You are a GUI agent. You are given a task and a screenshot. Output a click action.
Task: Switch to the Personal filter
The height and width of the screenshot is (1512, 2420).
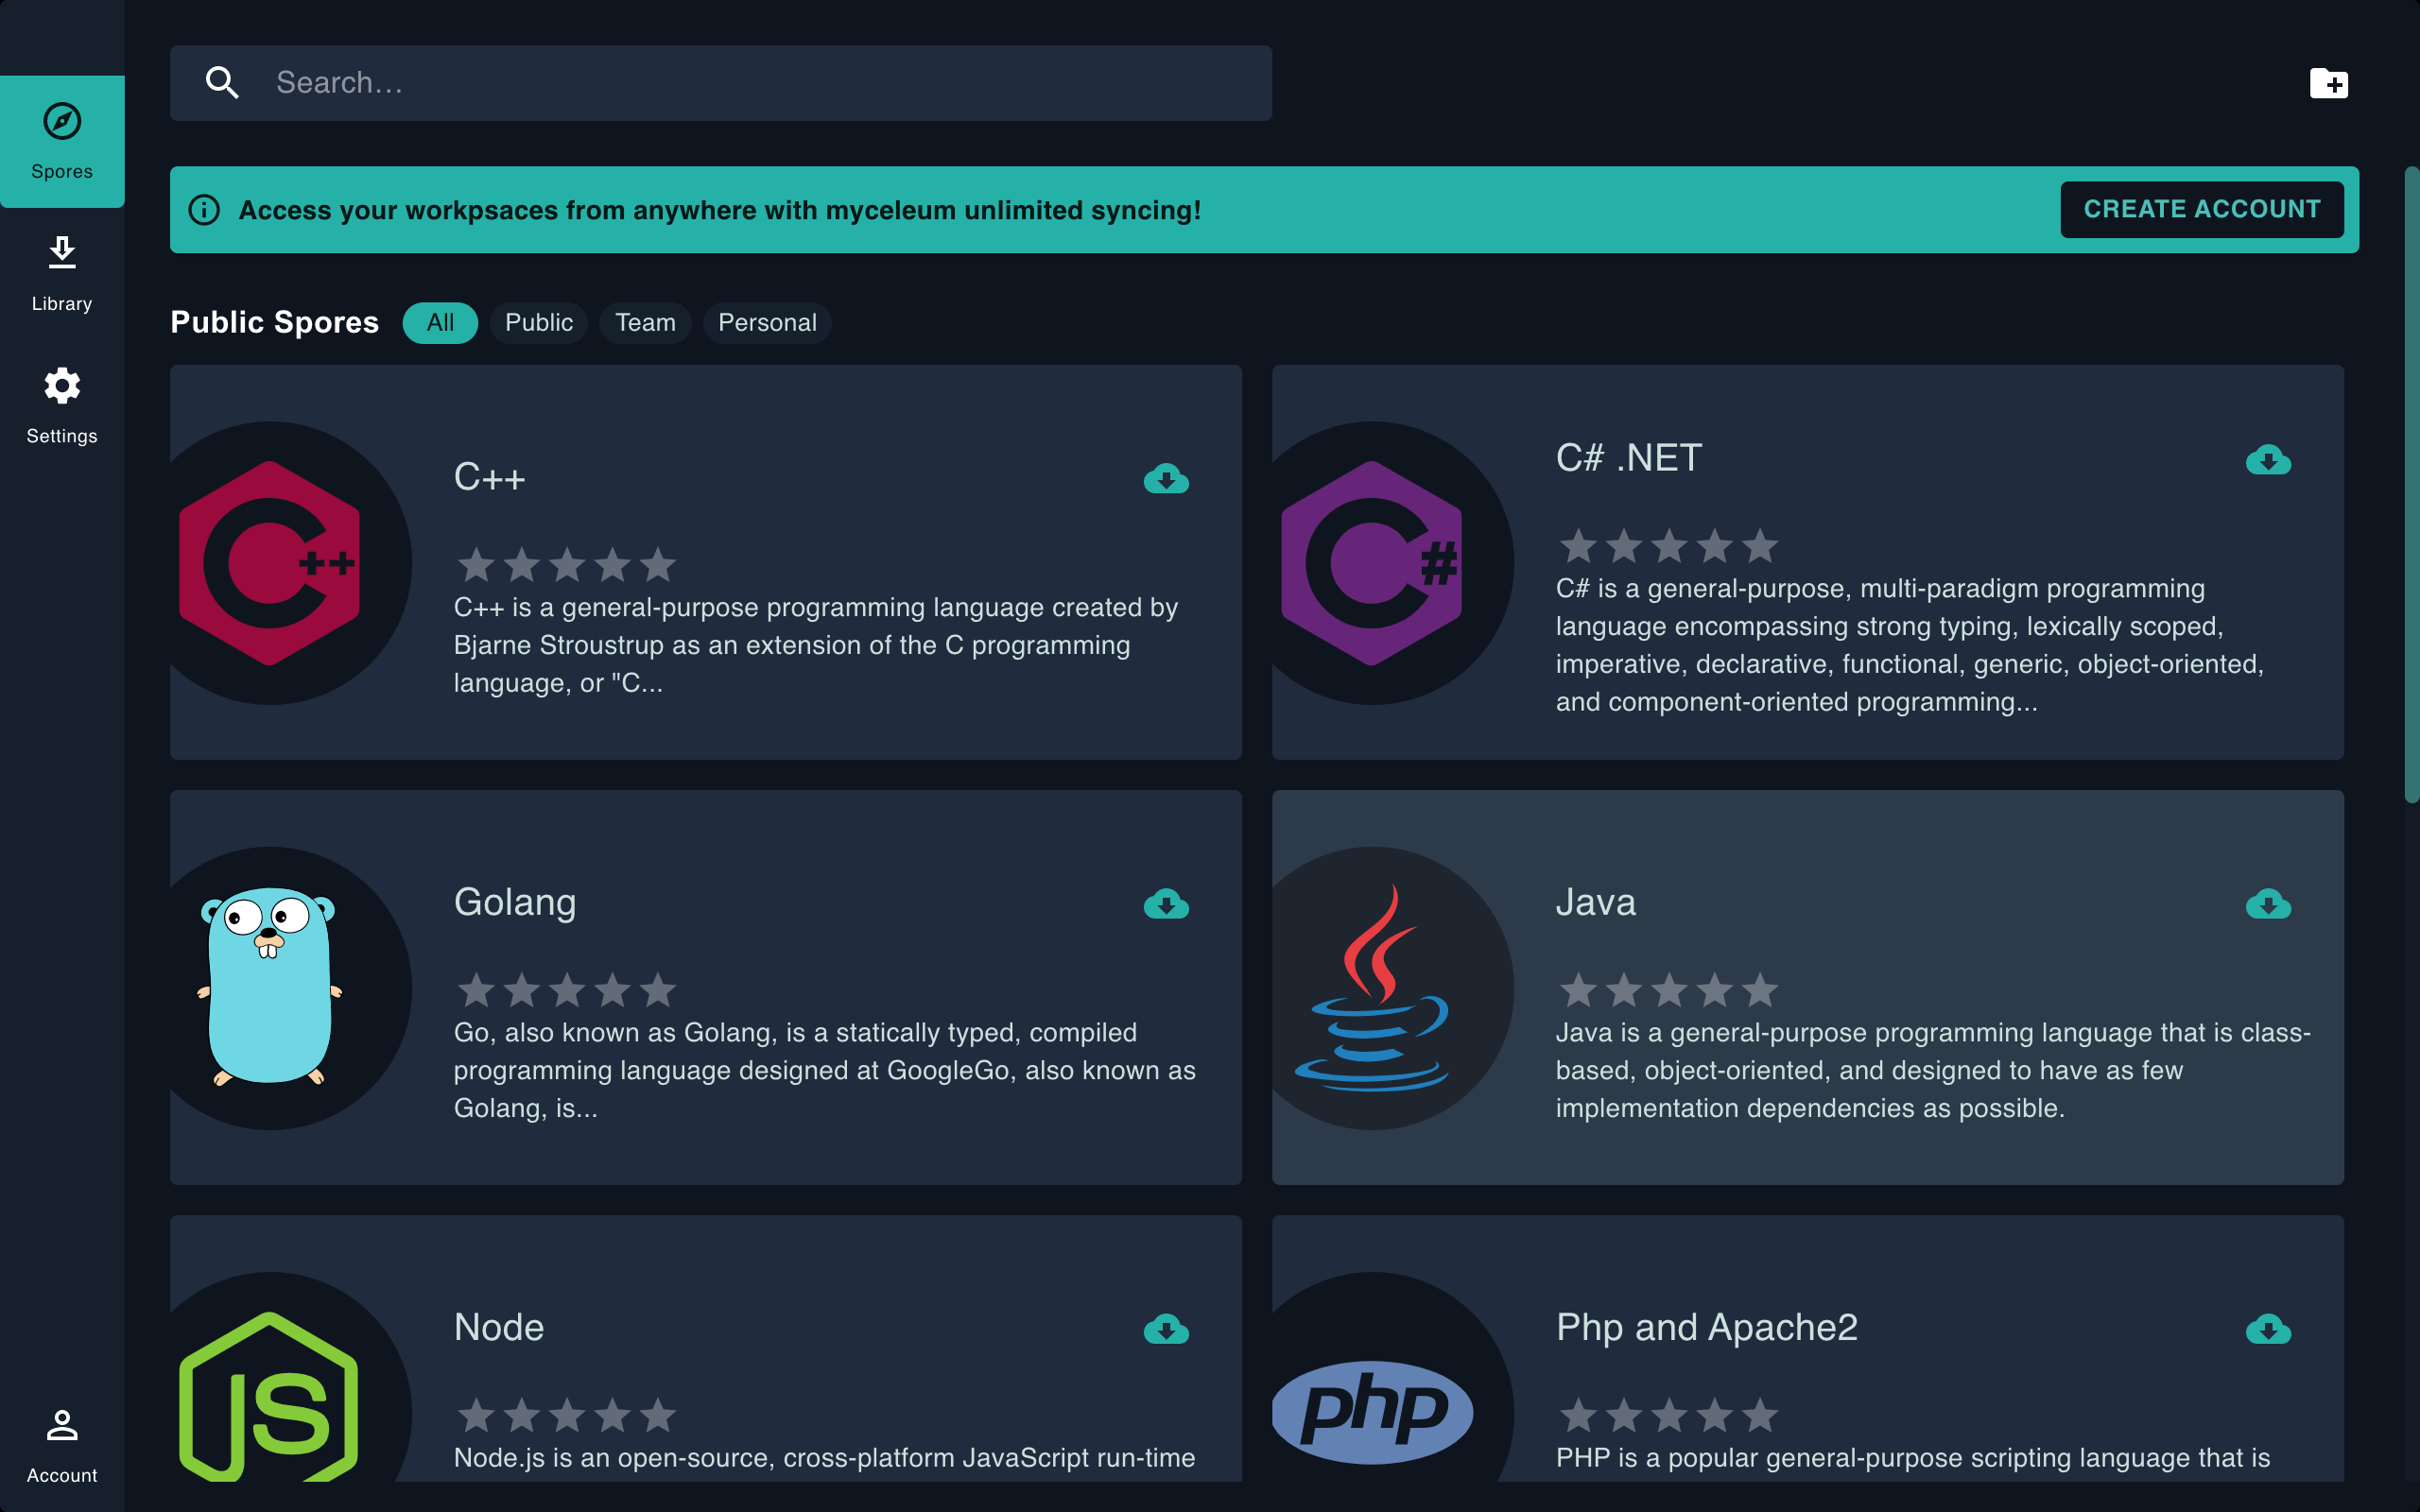click(x=767, y=323)
